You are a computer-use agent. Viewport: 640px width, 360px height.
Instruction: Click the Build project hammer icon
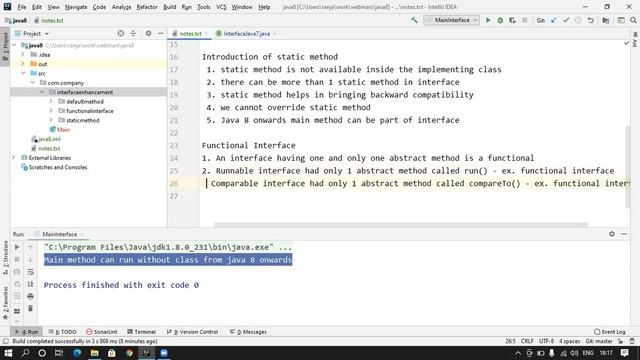tap(414, 20)
